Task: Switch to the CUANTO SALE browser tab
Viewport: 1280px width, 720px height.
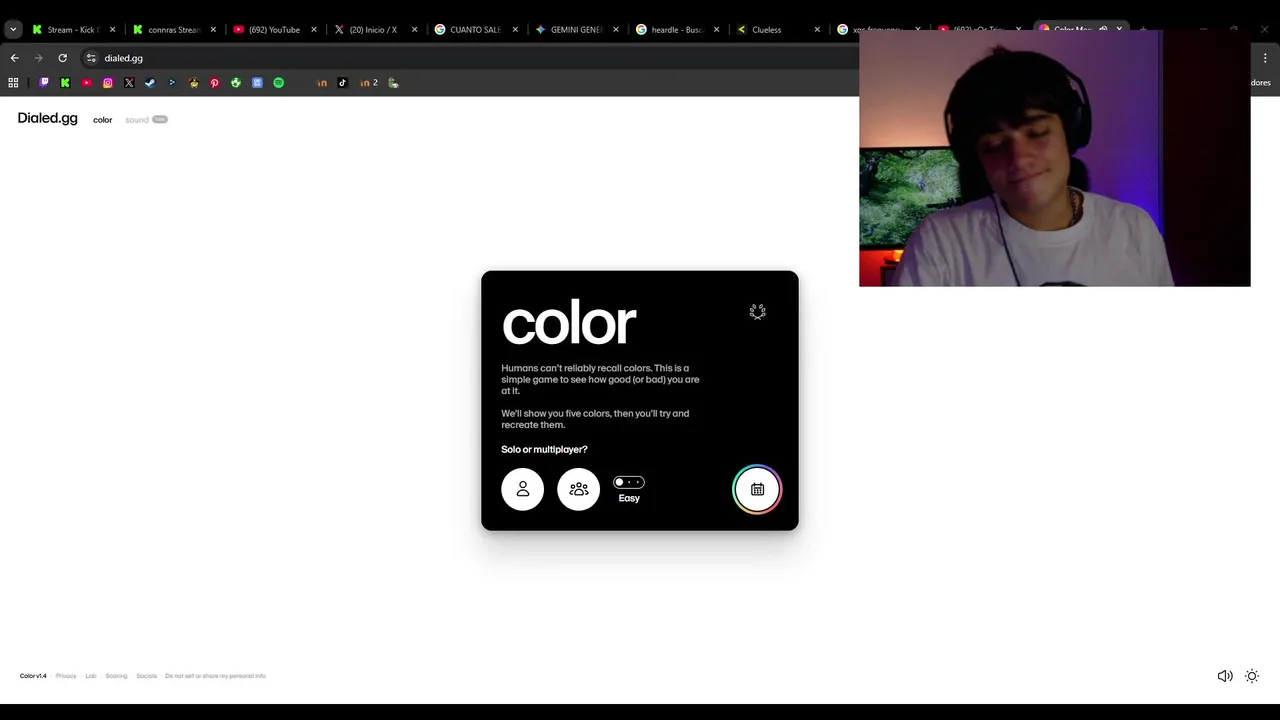Action: tap(475, 29)
